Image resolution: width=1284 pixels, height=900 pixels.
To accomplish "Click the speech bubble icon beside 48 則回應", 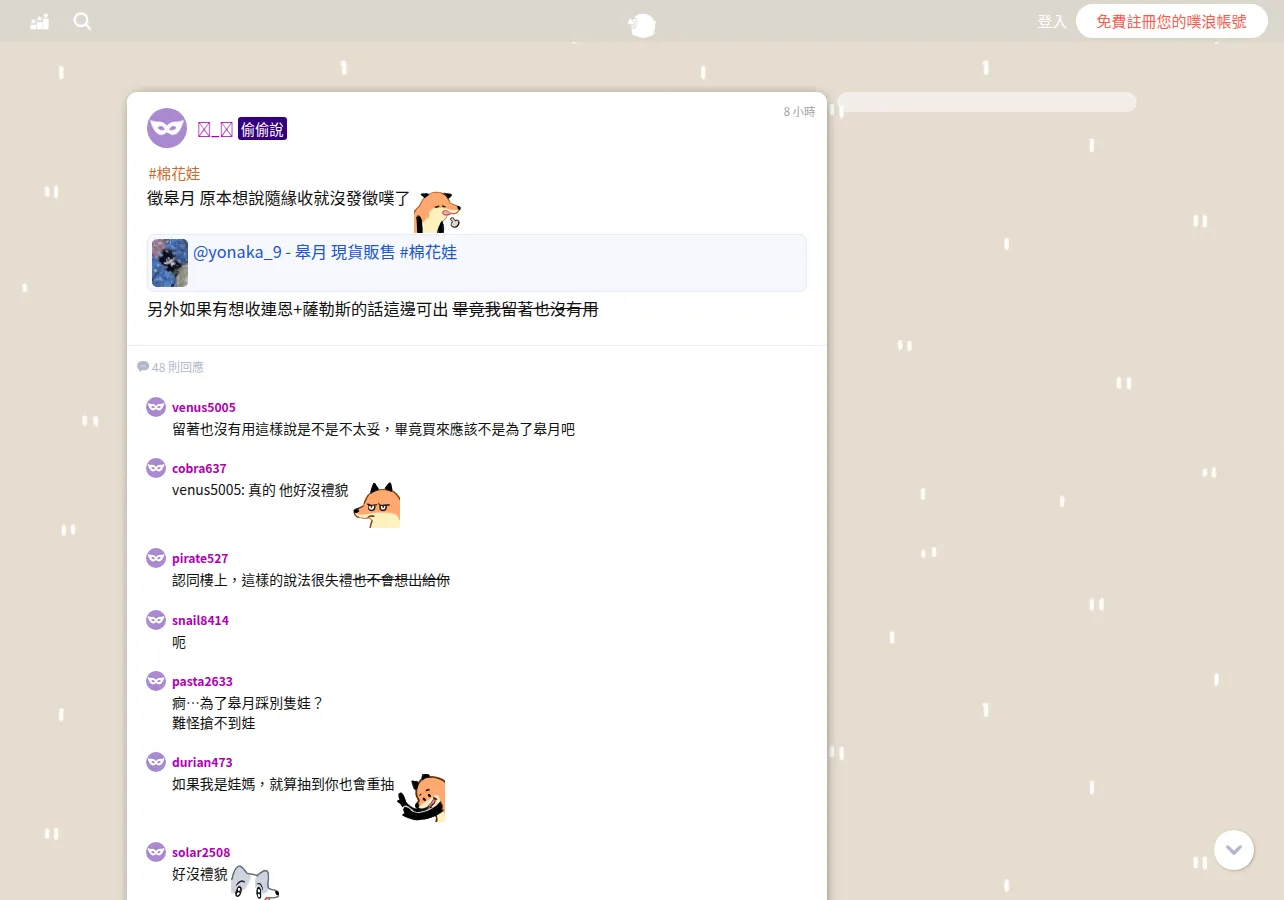I will tap(143, 367).
